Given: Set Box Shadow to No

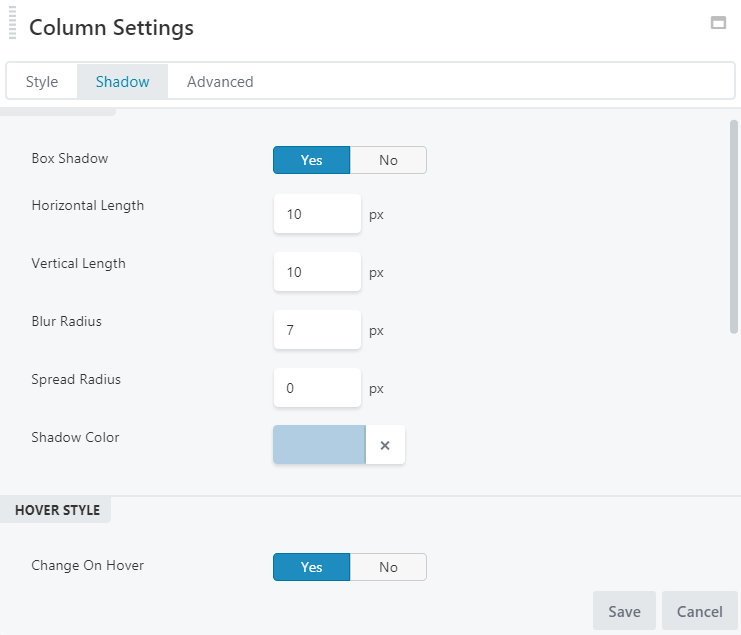Looking at the screenshot, I should [x=388, y=160].
